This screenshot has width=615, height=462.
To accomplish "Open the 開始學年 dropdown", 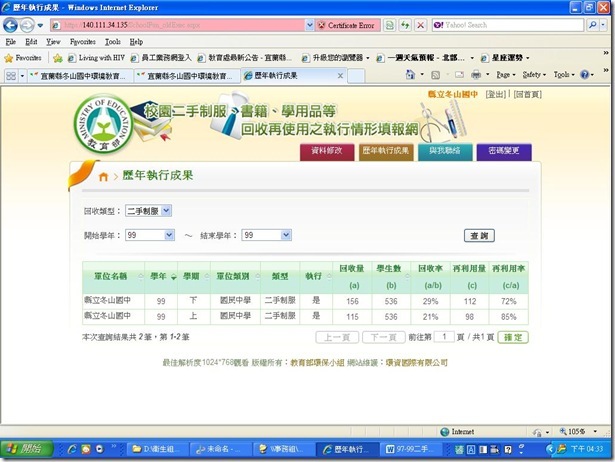I will pos(150,235).
